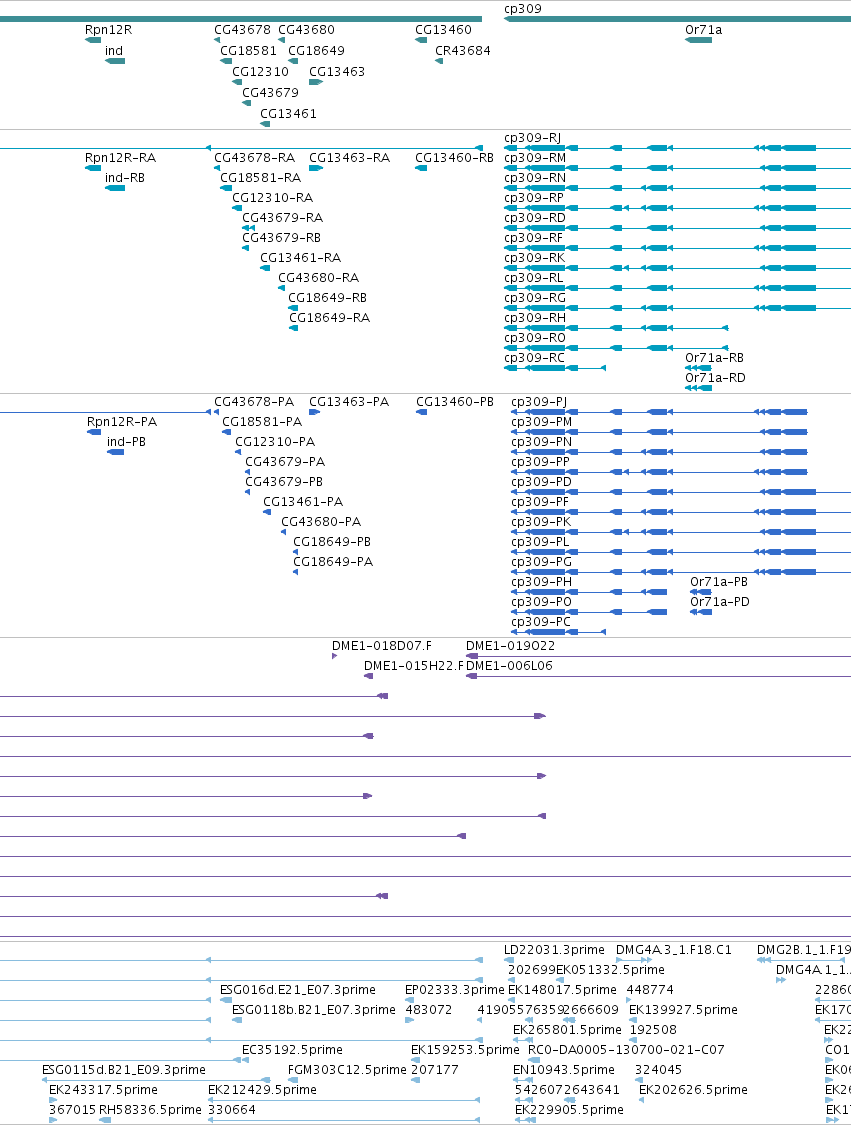851x1125 pixels.
Task: Select gene CG18649 in gene track
Action: coord(316,51)
